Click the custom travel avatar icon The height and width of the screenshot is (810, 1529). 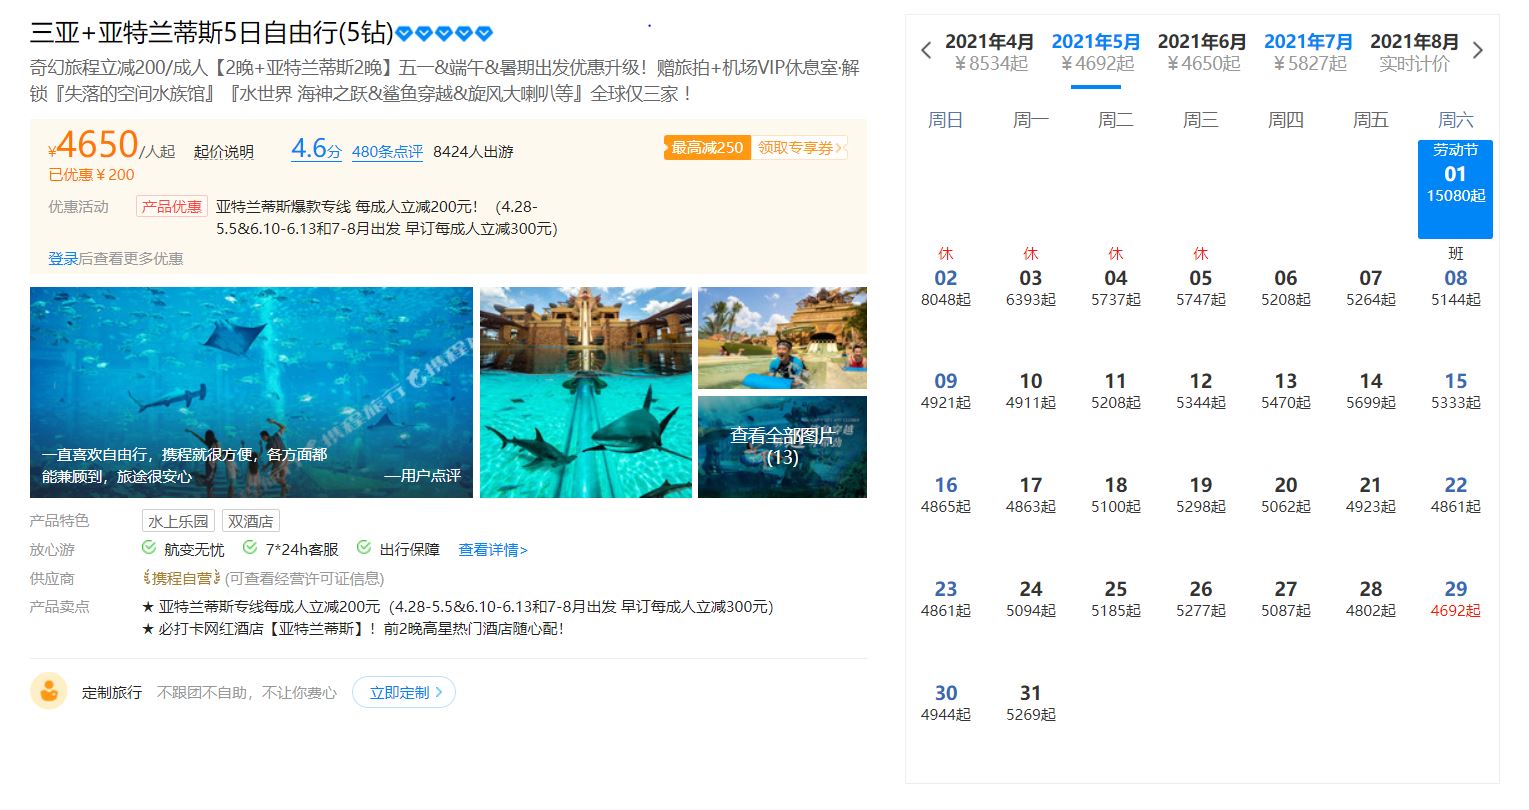click(48, 692)
